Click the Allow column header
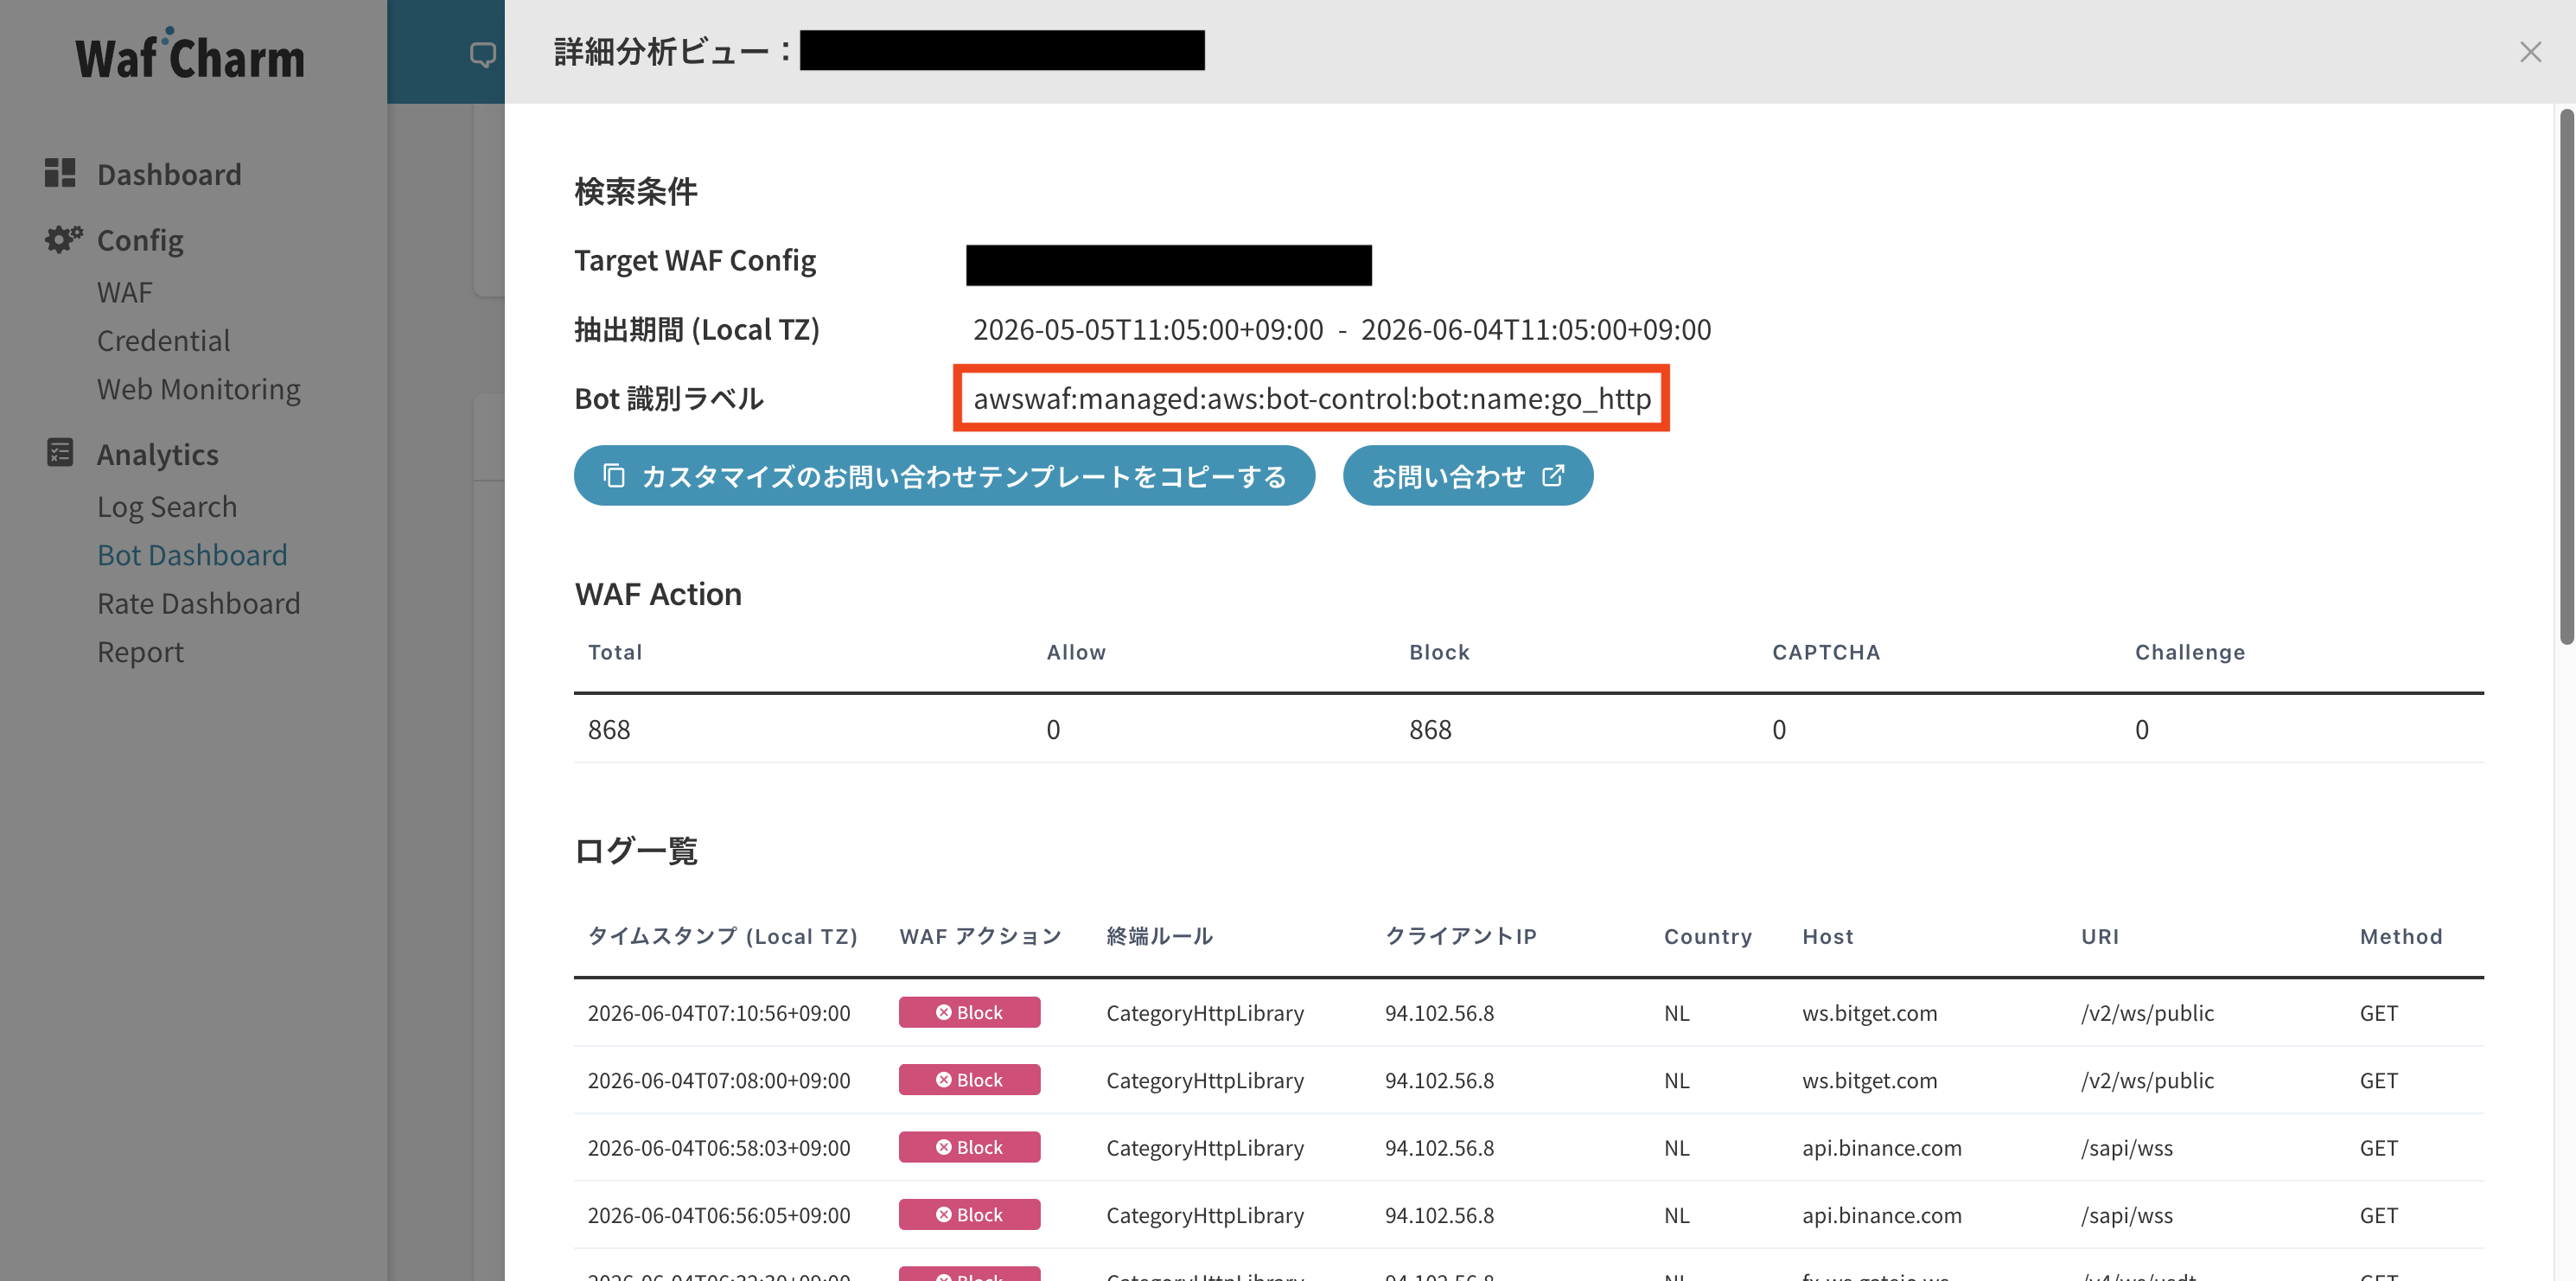The width and height of the screenshot is (2576, 1281). click(x=1076, y=652)
